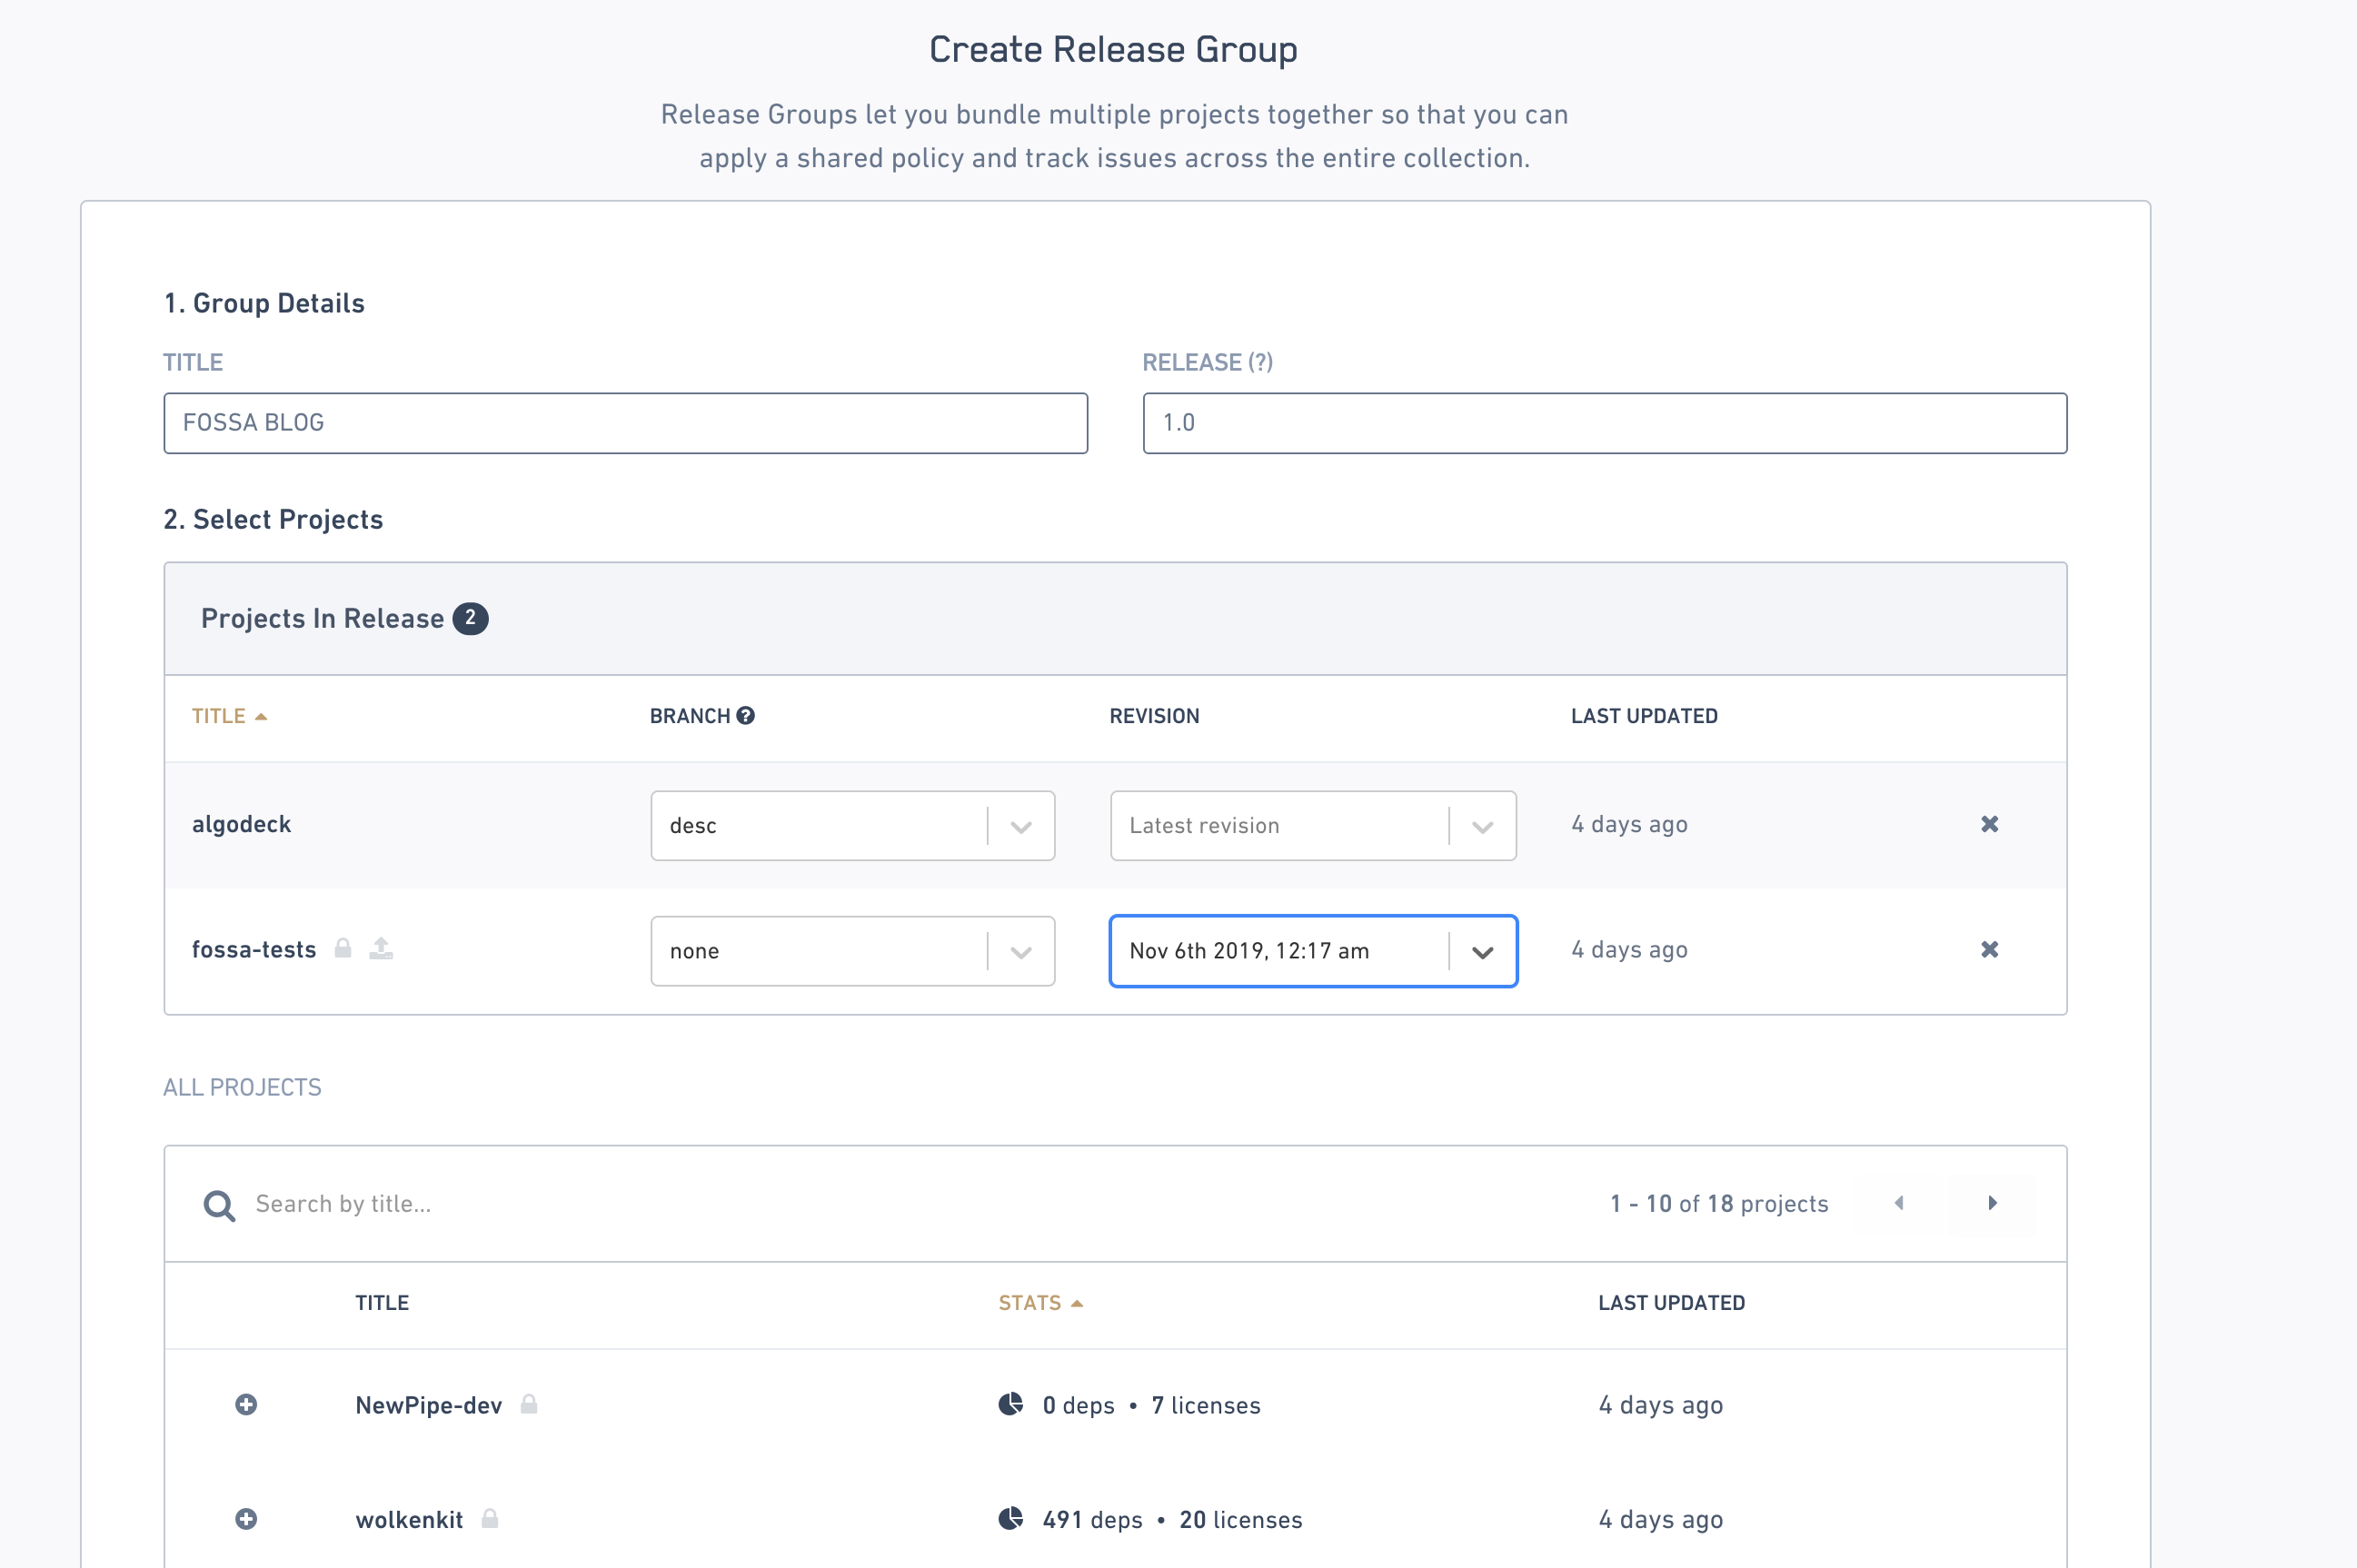
Task: Add wolkenkit project with plus icon
Action: pos(246,1519)
